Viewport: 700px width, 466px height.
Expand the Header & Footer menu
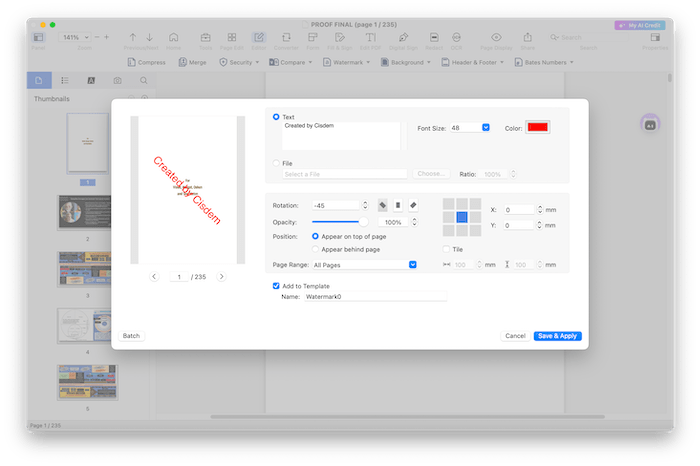point(473,62)
